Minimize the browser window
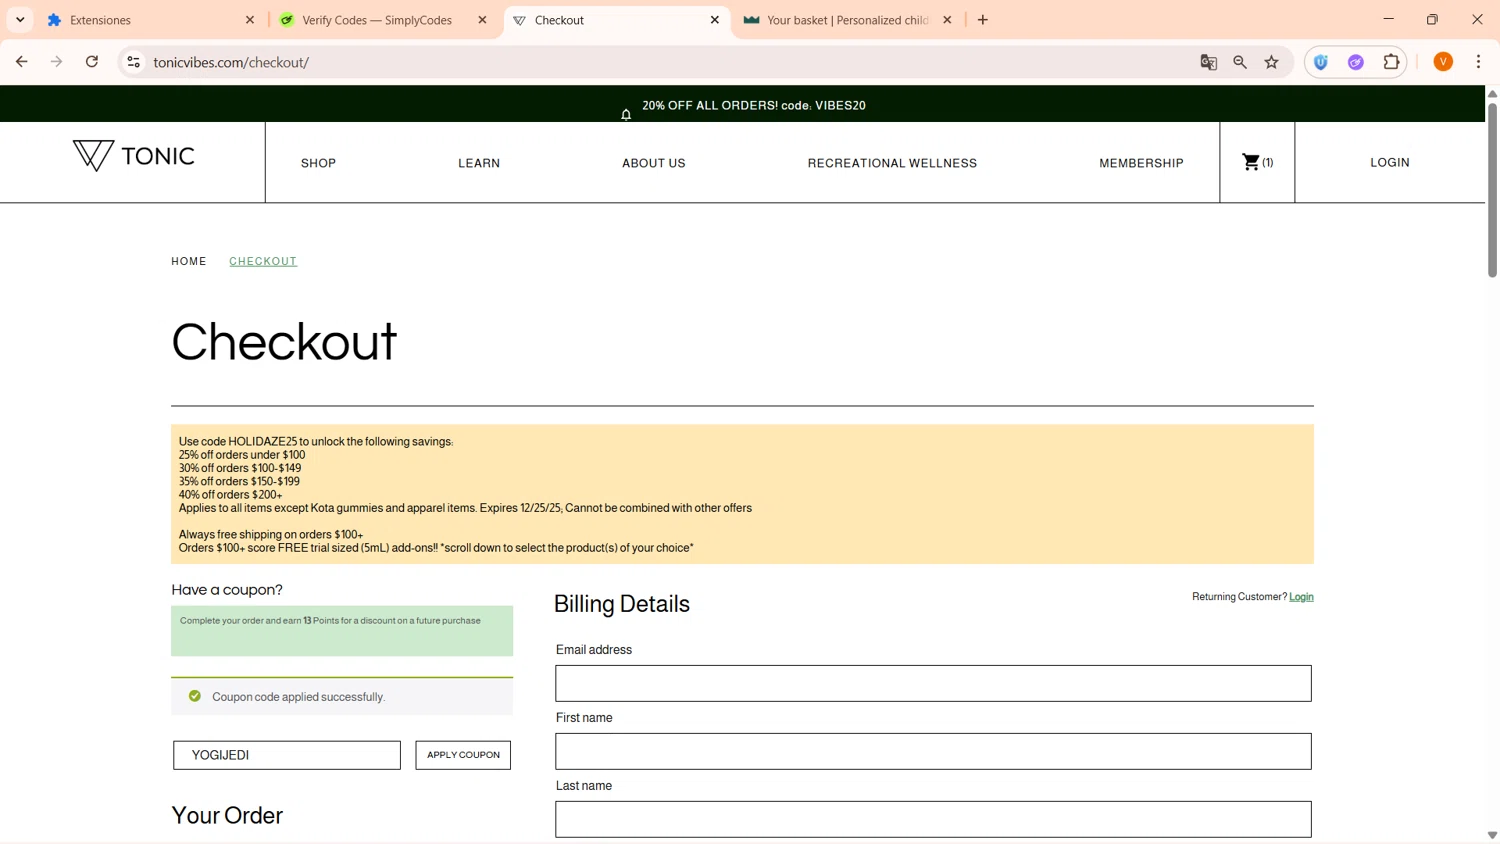The image size is (1500, 844). click(x=1388, y=20)
